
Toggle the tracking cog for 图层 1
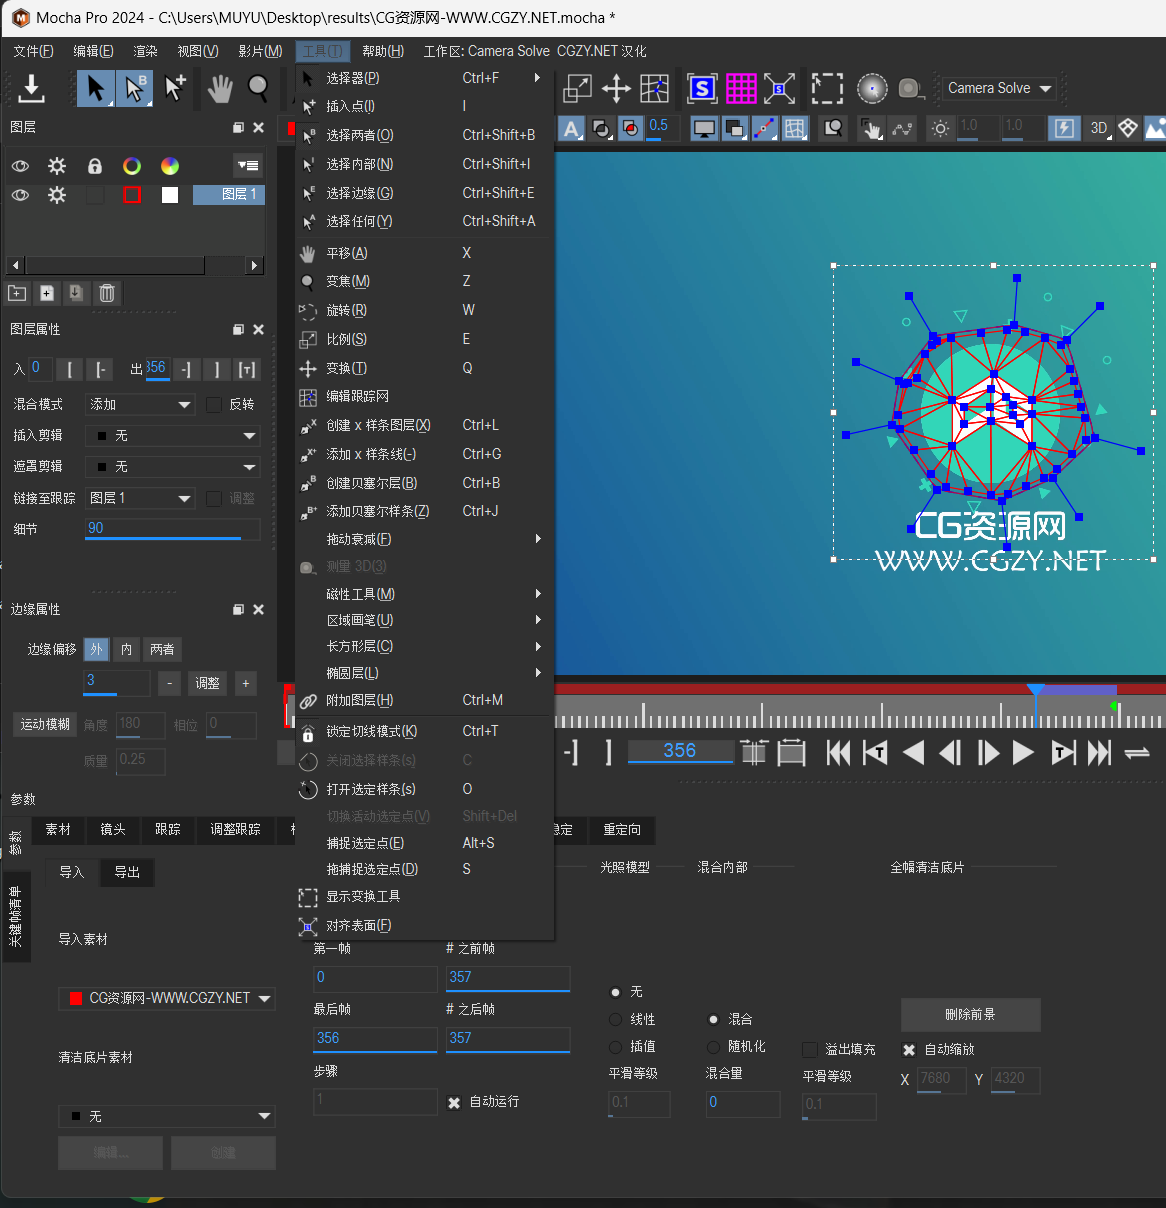57,195
